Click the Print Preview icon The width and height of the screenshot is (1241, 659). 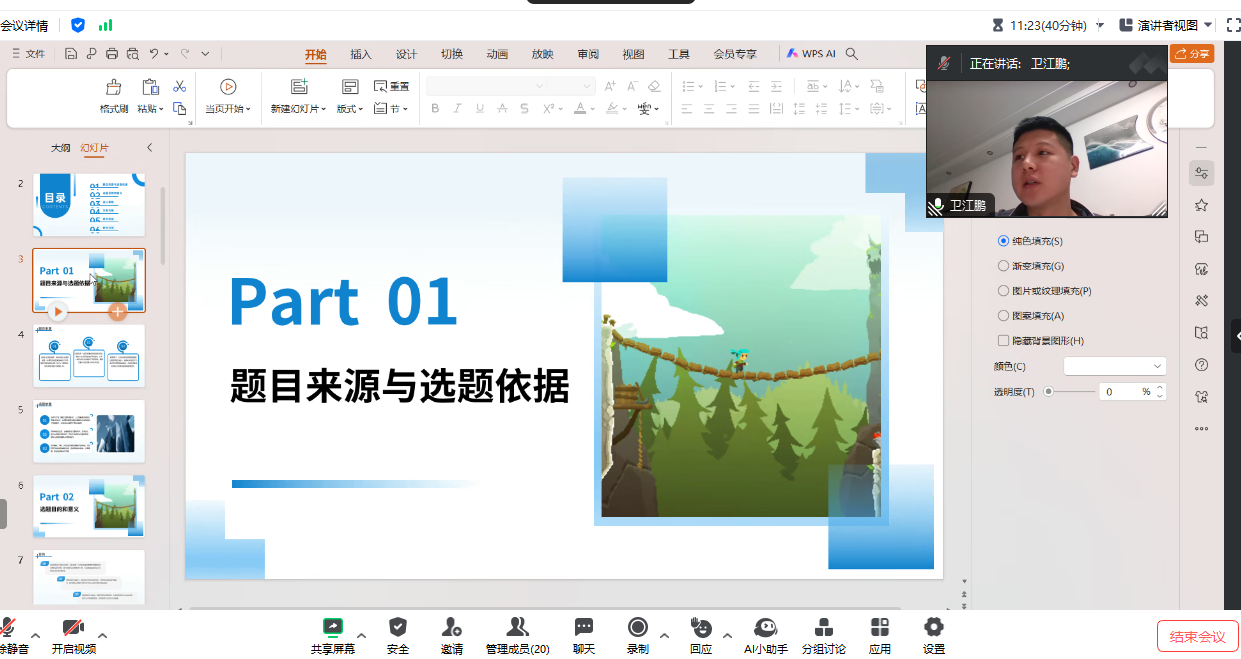131,54
